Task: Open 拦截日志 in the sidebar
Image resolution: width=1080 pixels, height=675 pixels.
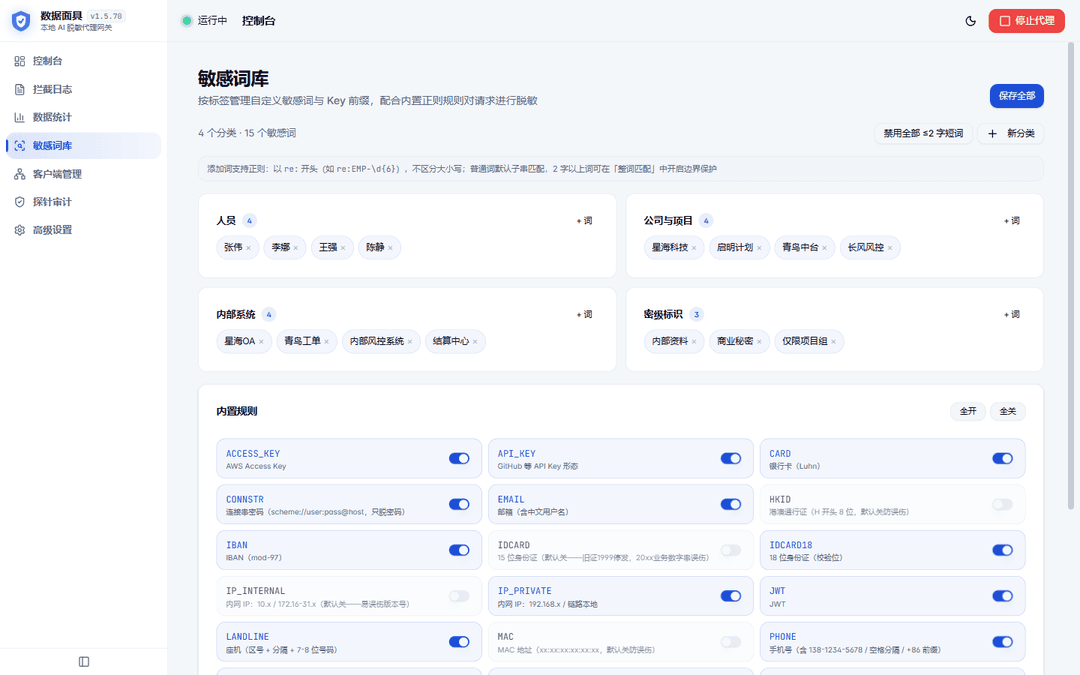Action: click(83, 89)
